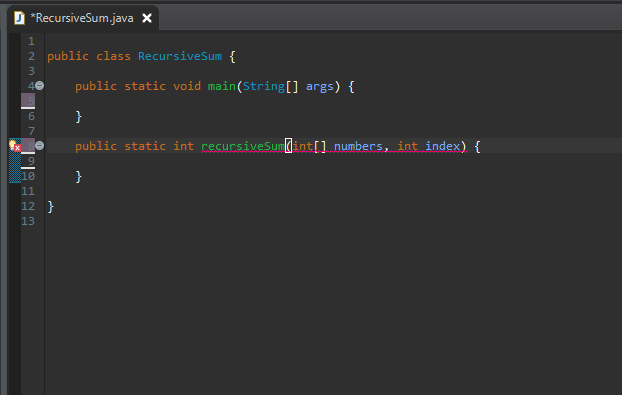Click line number 11 in the gutter
This screenshot has height=395, width=622.
tap(28, 191)
